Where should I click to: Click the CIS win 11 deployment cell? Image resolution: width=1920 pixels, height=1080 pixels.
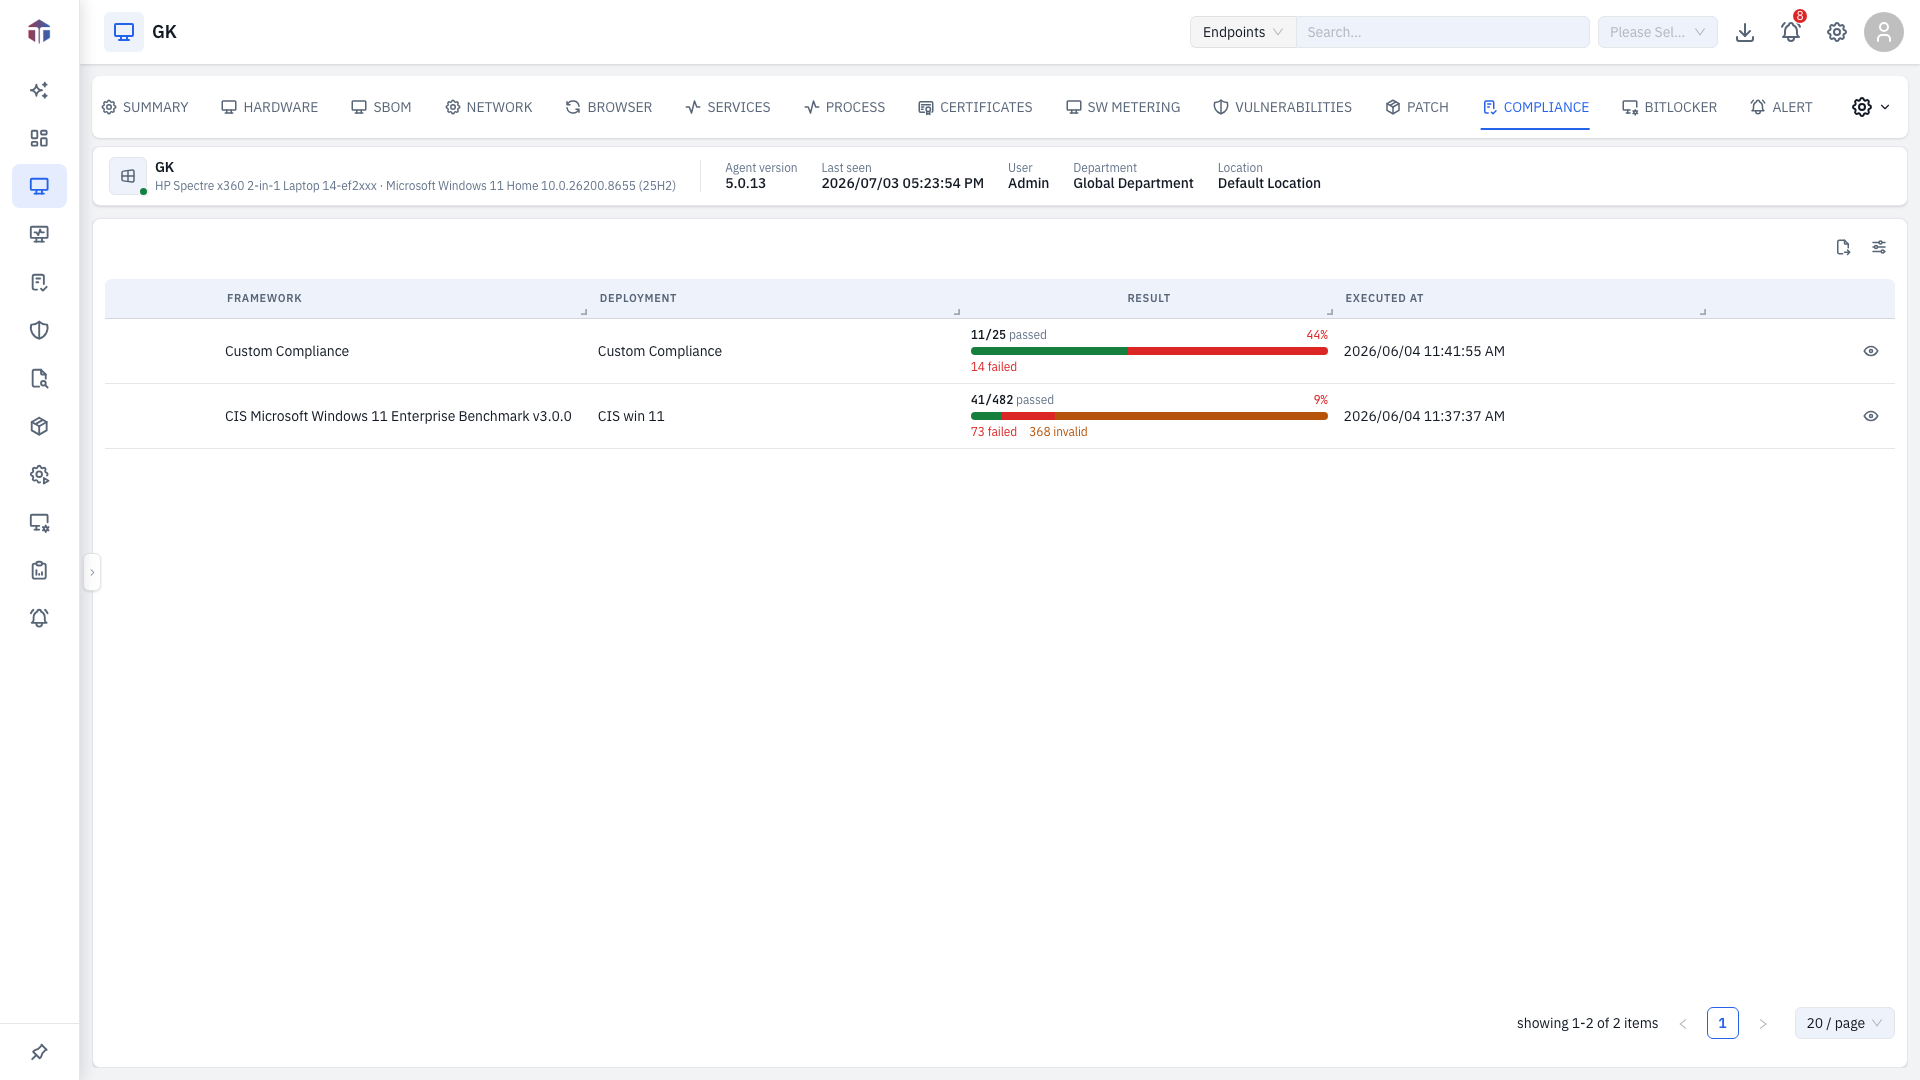631,416
